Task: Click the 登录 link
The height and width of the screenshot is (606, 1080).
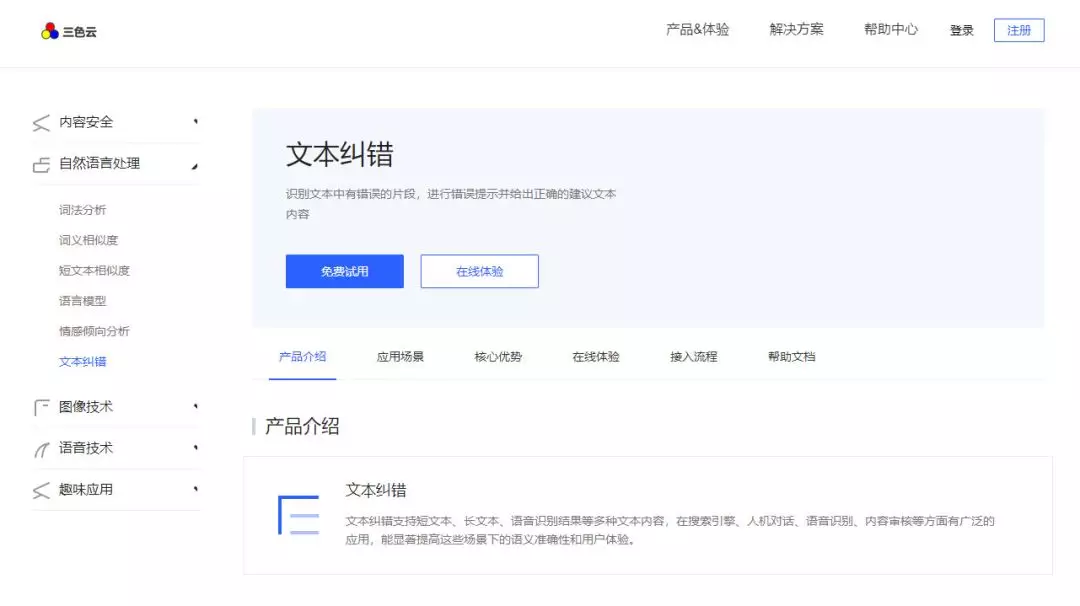Action: 962,30
